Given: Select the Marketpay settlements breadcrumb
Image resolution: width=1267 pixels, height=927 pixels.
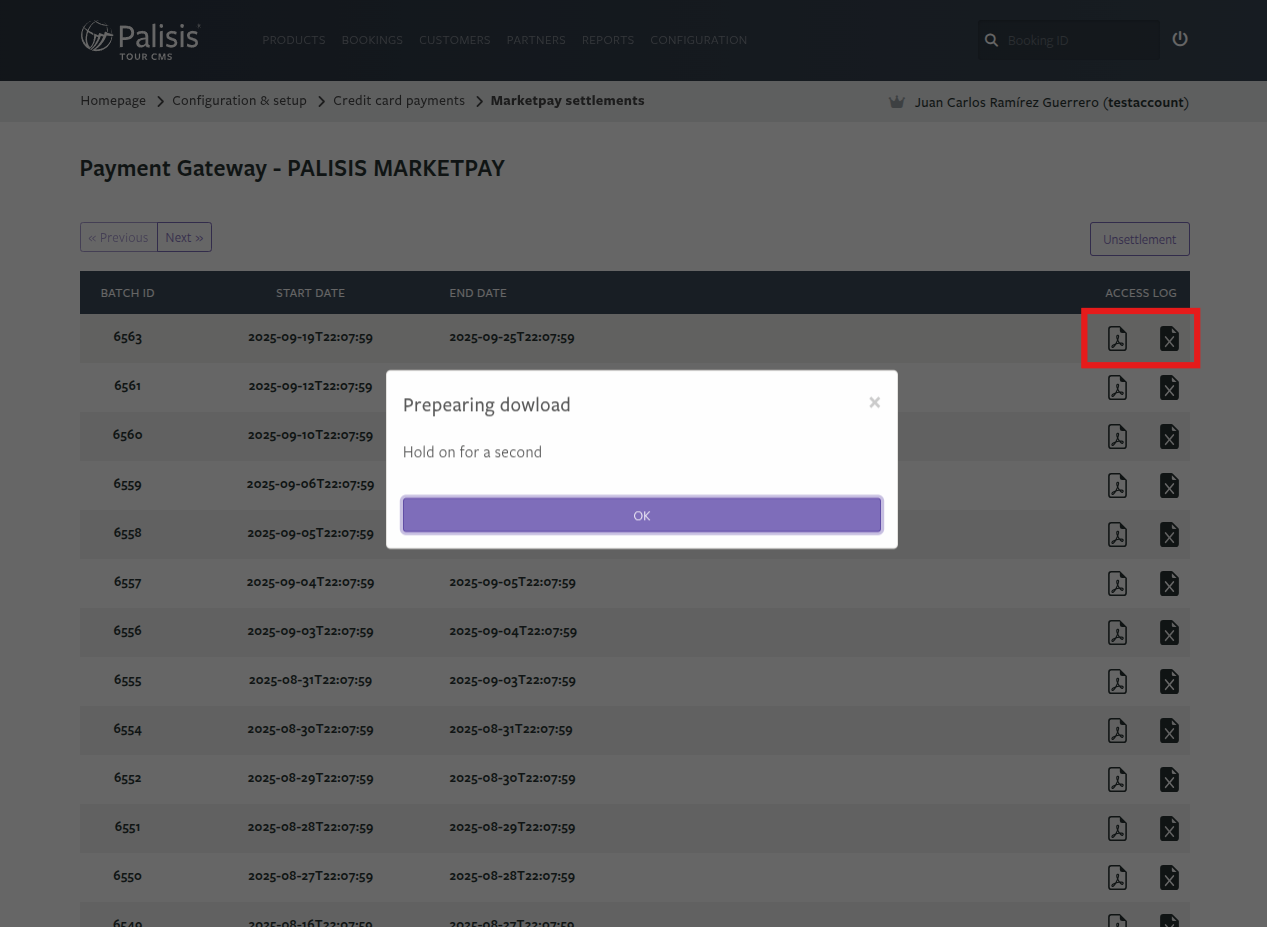Looking at the screenshot, I should coord(567,101).
